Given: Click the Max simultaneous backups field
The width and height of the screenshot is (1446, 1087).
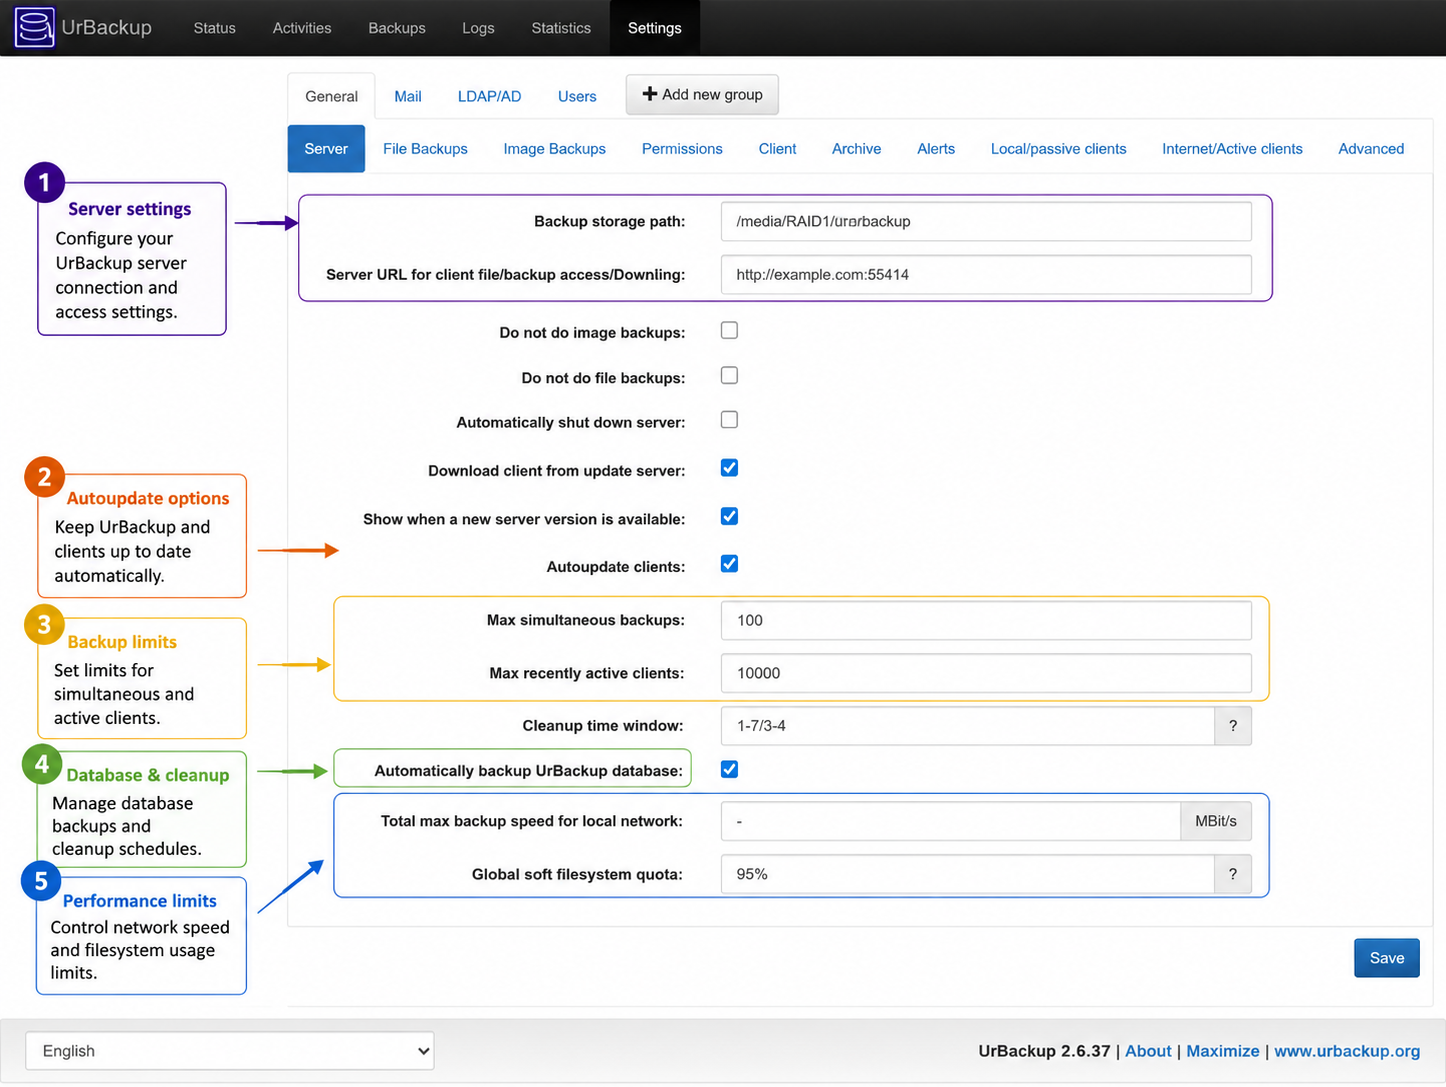Looking at the screenshot, I should coord(986,620).
